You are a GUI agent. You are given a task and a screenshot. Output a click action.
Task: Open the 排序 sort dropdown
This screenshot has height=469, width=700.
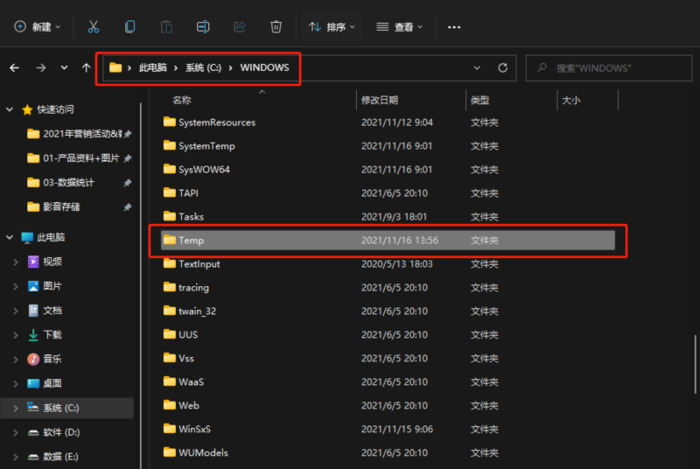(x=332, y=27)
